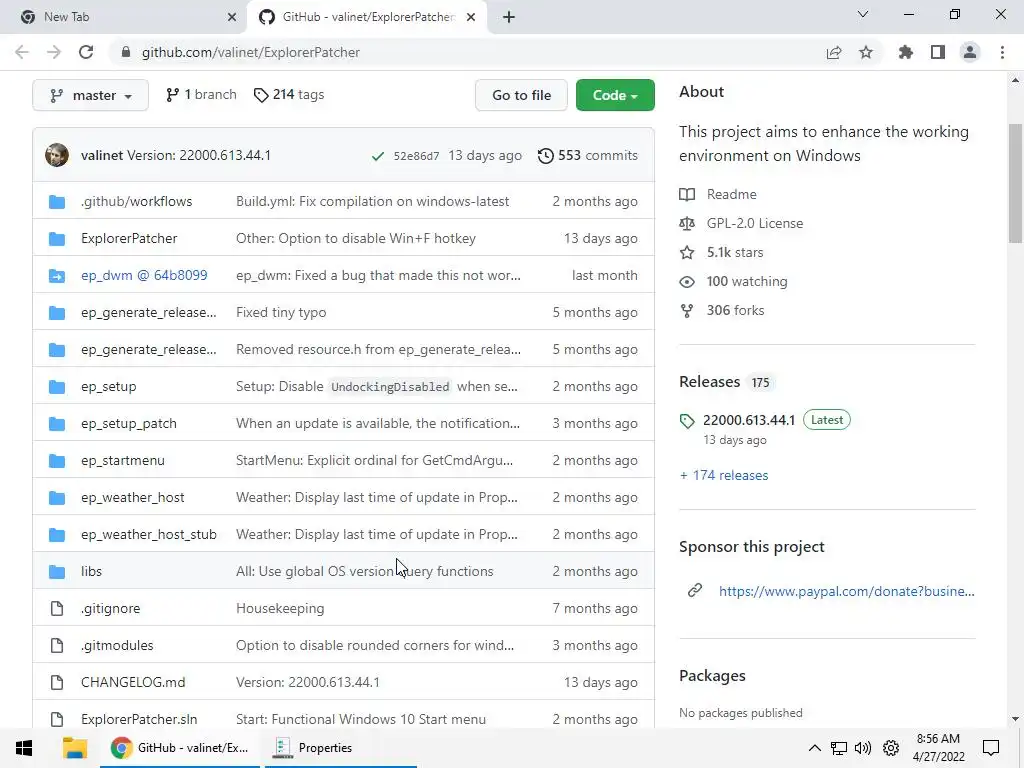The width and height of the screenshot is (1024, 768).
Task: Open File Explorer from taskbar
Action: pos(74,748)
